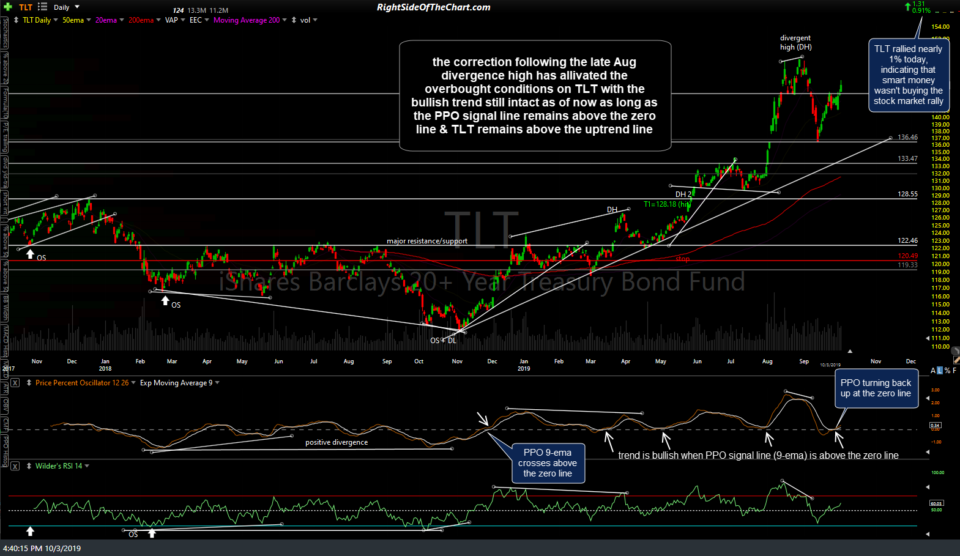
Task: Select the 'PPO turning back up' callout
Action: (x=876, y=388)
